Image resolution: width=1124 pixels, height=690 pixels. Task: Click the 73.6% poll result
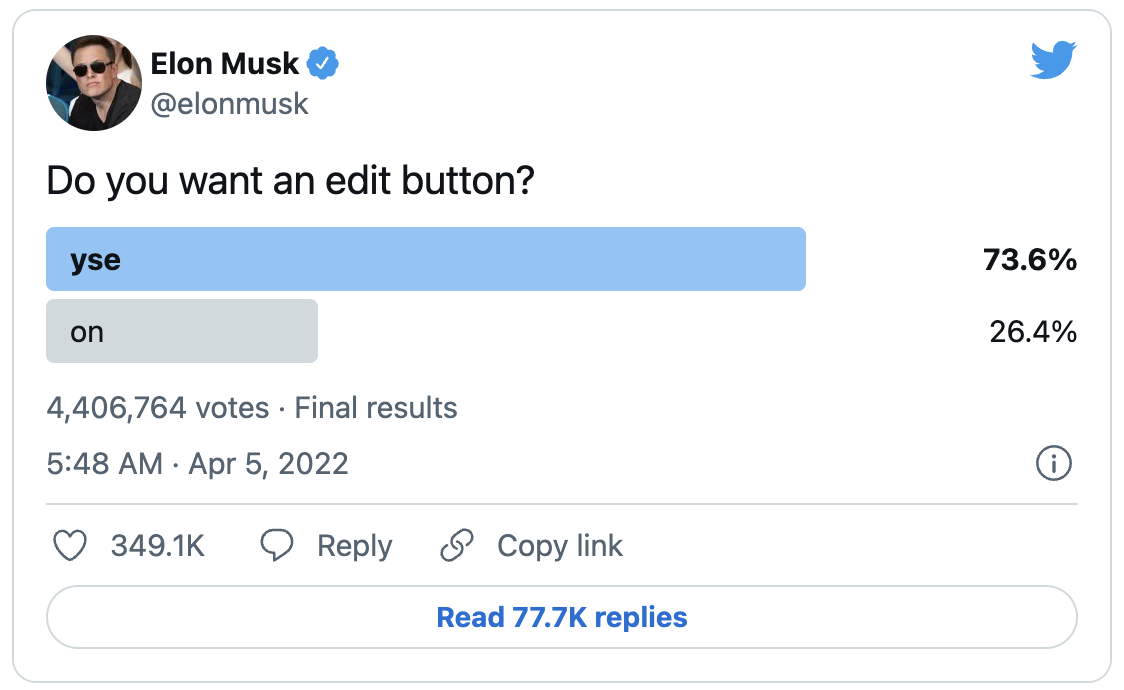point(1029,260)
